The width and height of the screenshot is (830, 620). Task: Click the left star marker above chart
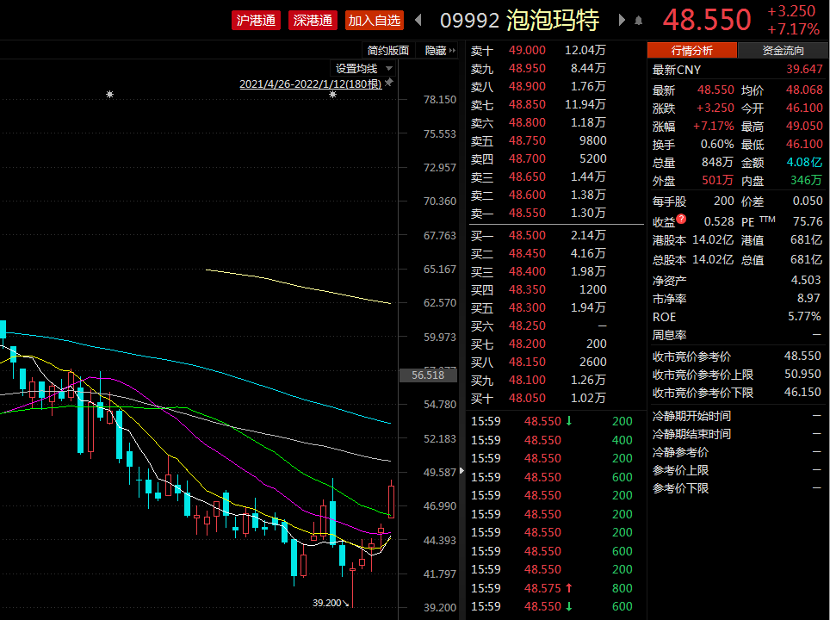tap(110, 95)
